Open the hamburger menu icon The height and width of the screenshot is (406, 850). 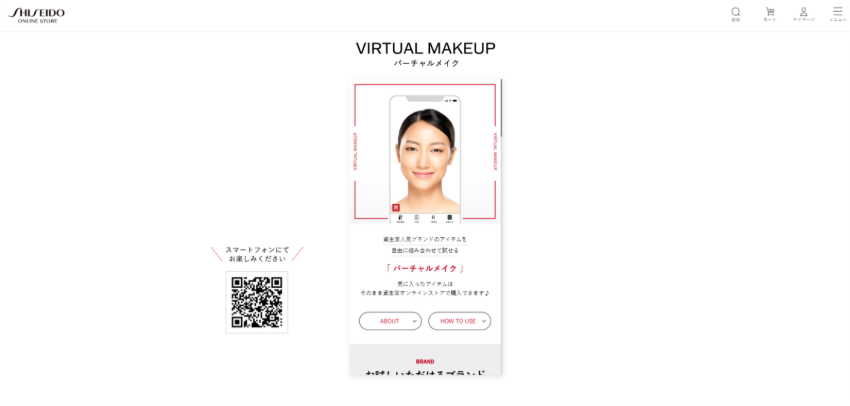coord(838,14)
